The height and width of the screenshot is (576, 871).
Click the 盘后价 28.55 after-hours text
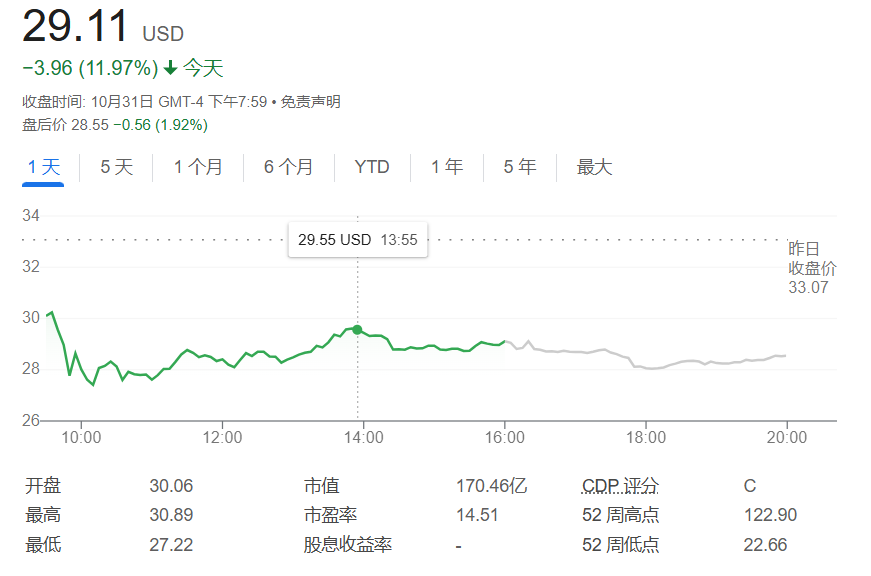(x=115, y=125)
